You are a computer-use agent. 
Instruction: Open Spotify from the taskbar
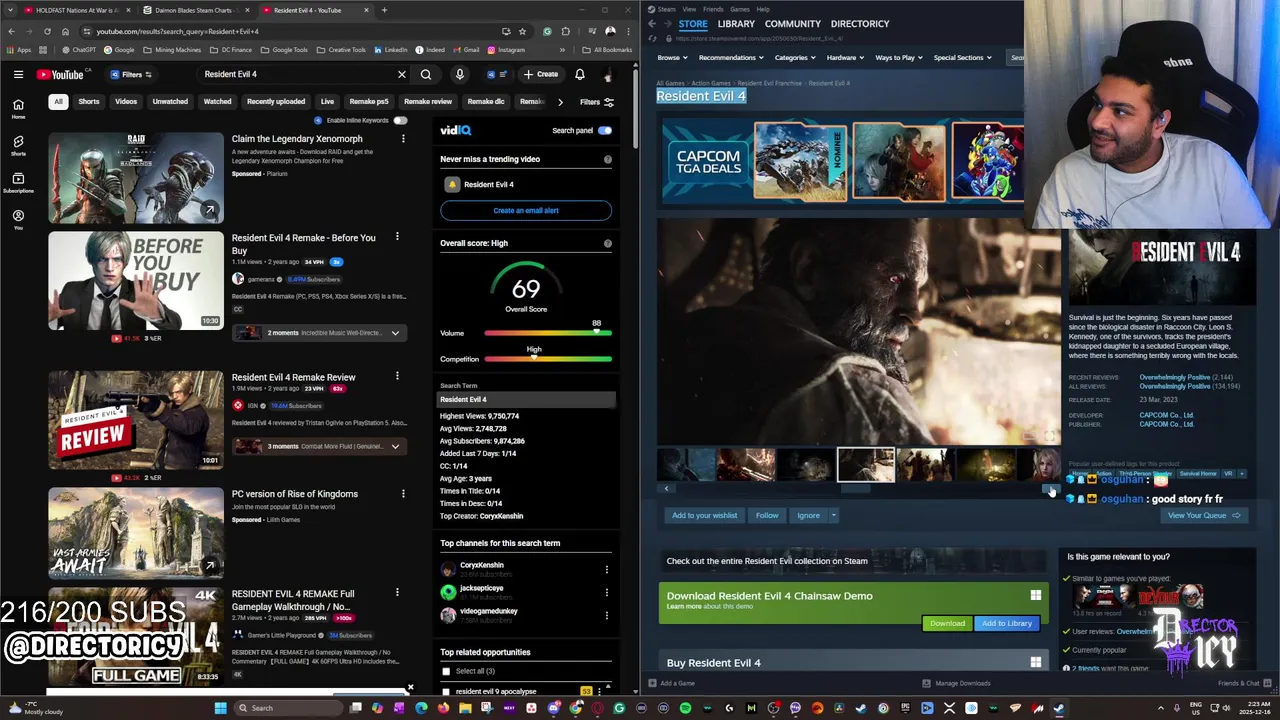(x=685, y=708)
